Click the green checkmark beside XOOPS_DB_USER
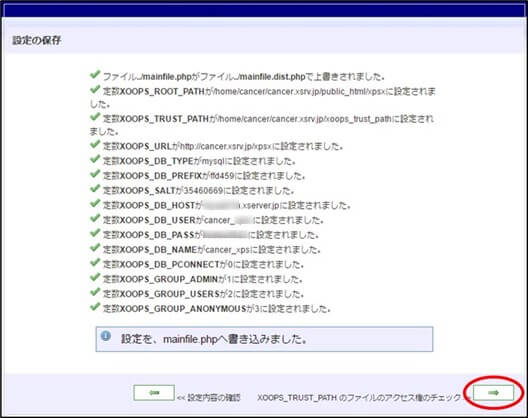 click(95, 218)
